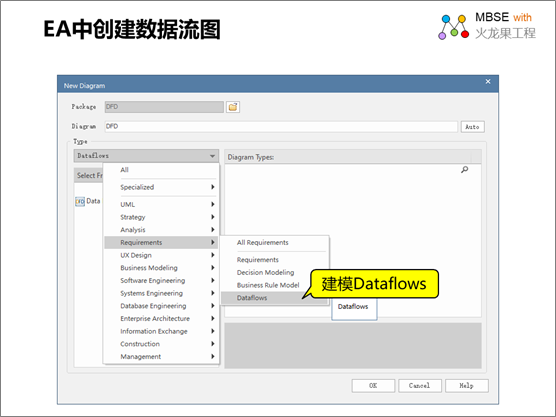This screenshot has height=417, width=556.
Task: Click the search magnifier in Diagram Types
Action: tap(465, 170)
